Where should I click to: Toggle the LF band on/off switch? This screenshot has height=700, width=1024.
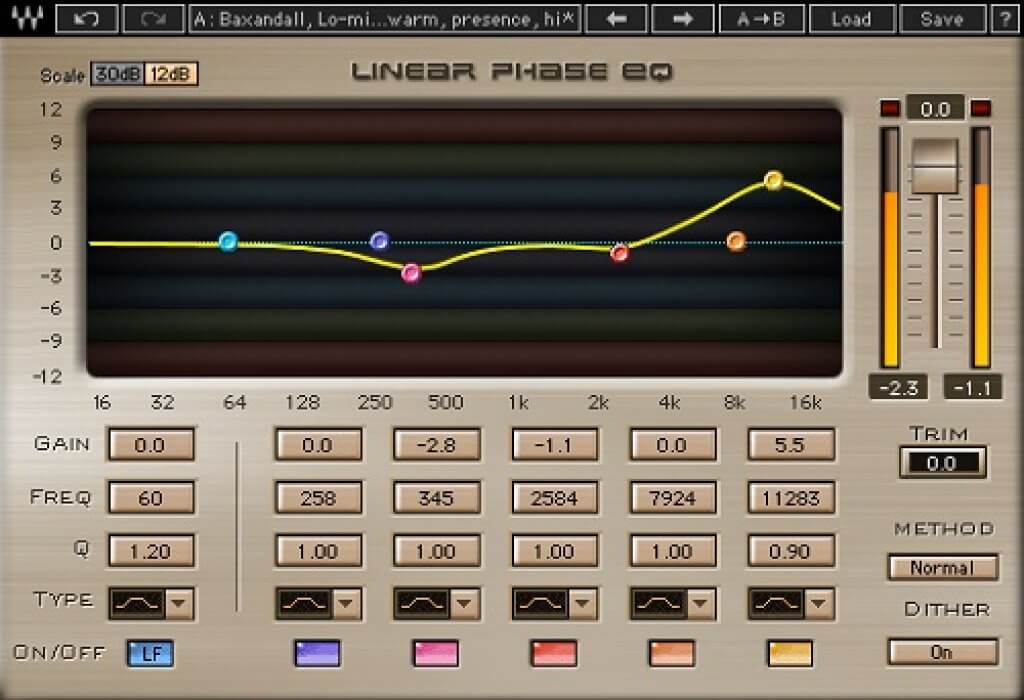150,653
